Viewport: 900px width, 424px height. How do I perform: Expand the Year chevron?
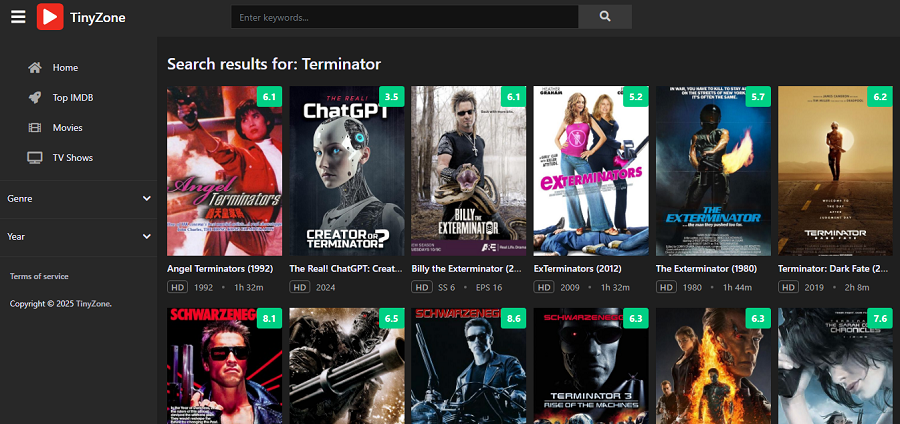147,236
